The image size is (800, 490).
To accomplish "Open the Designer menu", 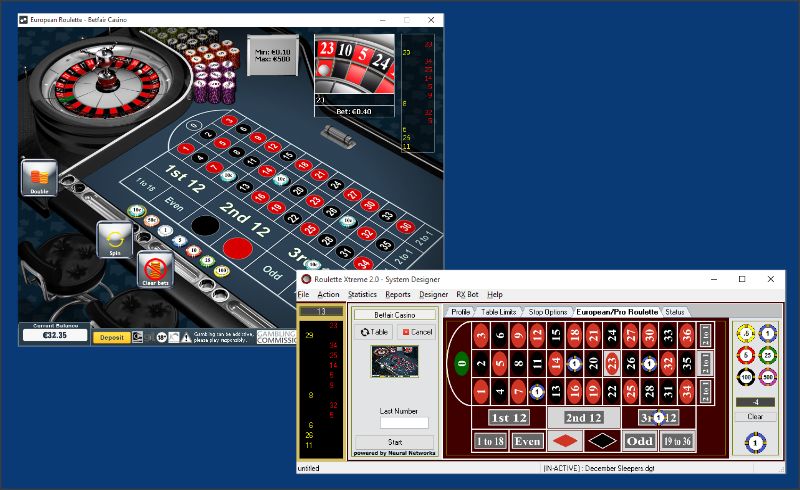I will (434, 295).
